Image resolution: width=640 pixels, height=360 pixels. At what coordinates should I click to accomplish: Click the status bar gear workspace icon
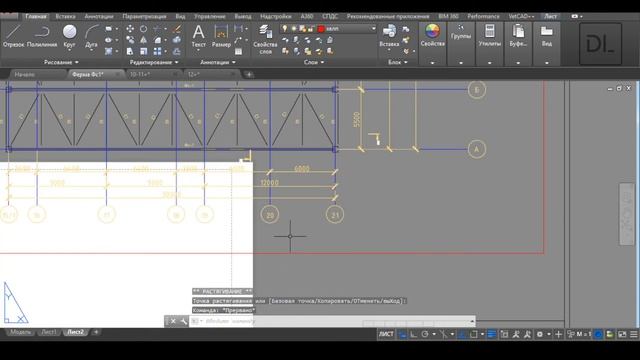[x=540, y=334]
